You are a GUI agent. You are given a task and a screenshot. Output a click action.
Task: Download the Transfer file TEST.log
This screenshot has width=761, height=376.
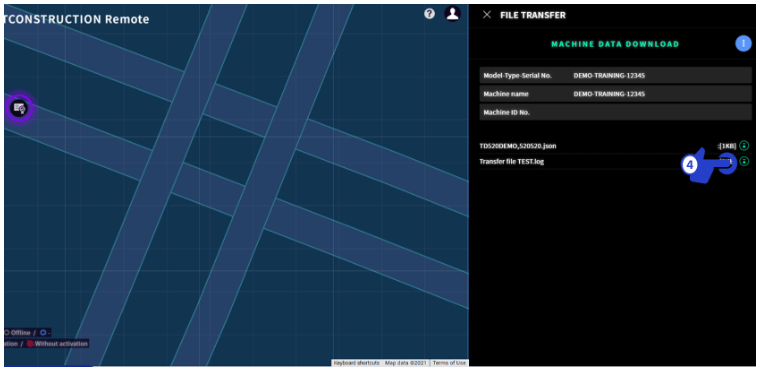(744, 162)
